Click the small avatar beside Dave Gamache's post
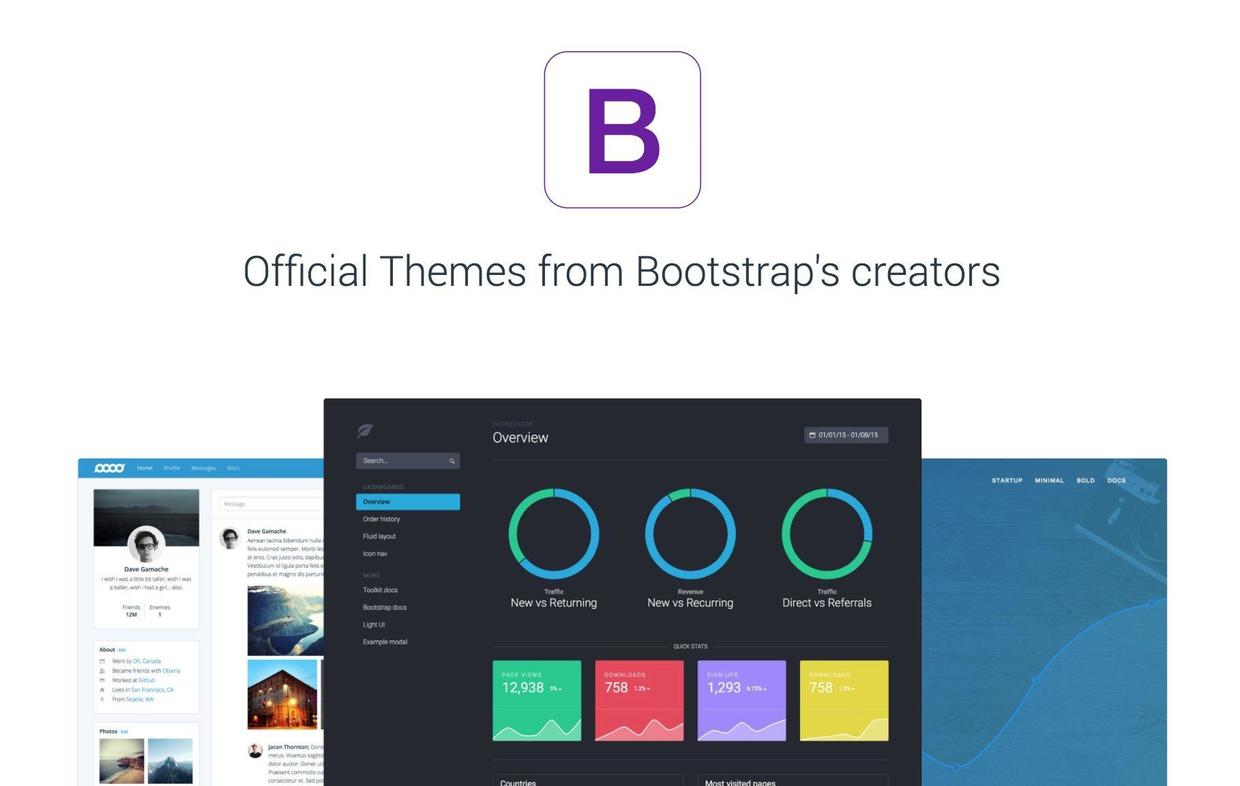Screen dimensions: 1240x786 [x=230, y=538]
